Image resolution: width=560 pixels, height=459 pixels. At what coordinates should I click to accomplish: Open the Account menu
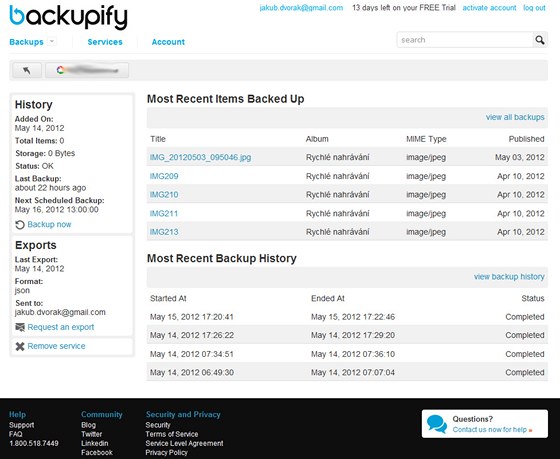coord(168,42)
